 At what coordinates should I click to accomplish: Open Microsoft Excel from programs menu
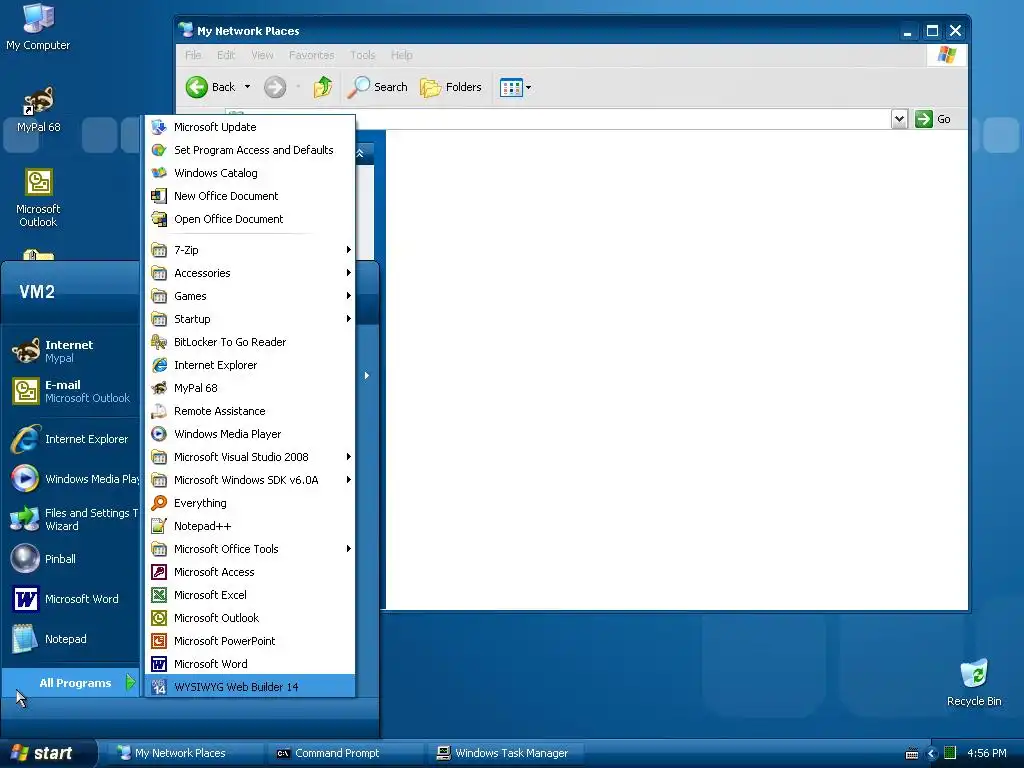point(250,595)
